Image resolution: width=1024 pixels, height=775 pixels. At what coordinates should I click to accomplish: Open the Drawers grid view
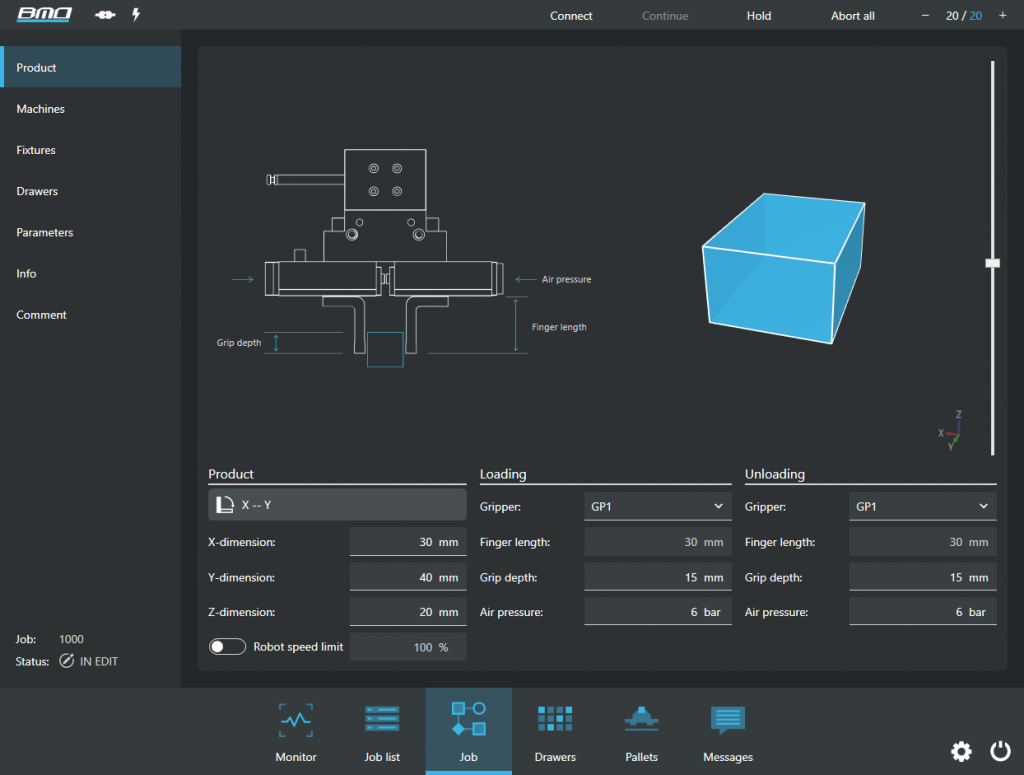coord(555,730)
